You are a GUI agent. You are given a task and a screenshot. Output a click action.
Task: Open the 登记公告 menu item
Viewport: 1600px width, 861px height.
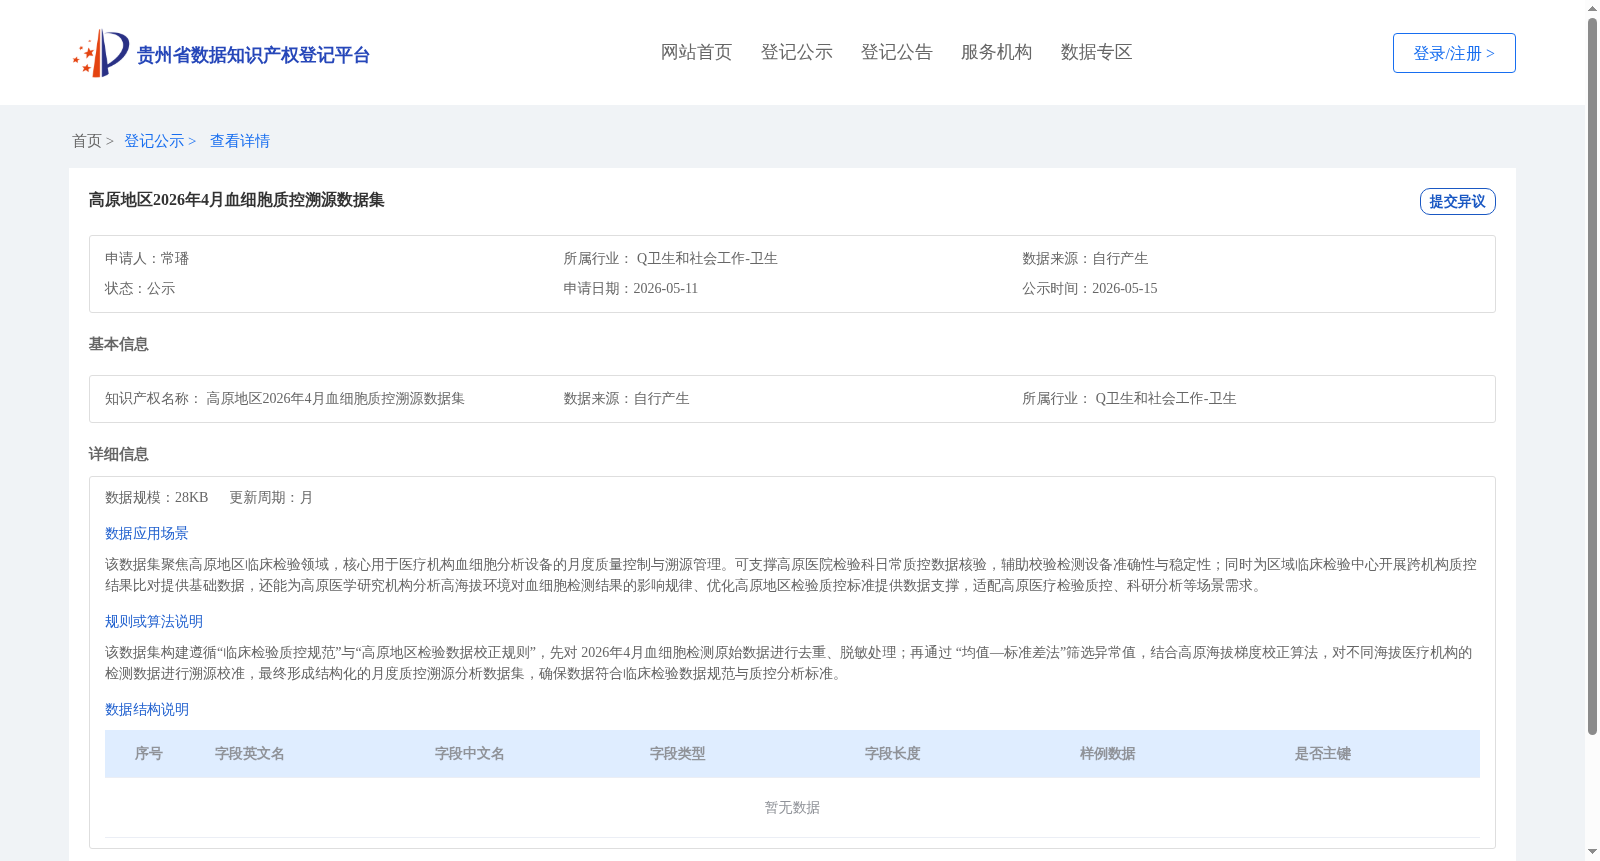(x=896, y=52)
